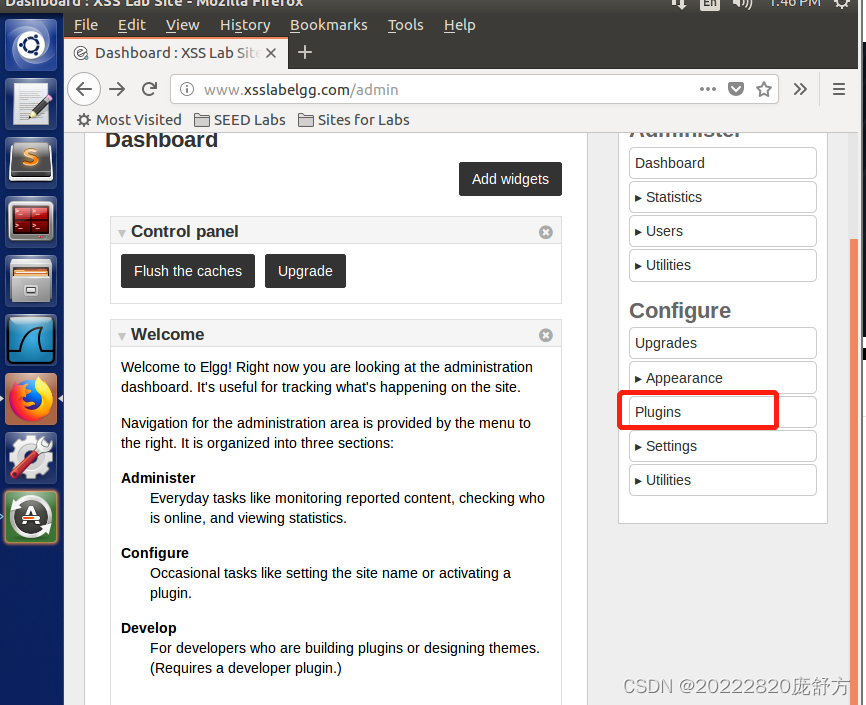The height and width of the screenshot is (705, 866).
Task: Open the network indicator in top panel
Action: [679, 4]
